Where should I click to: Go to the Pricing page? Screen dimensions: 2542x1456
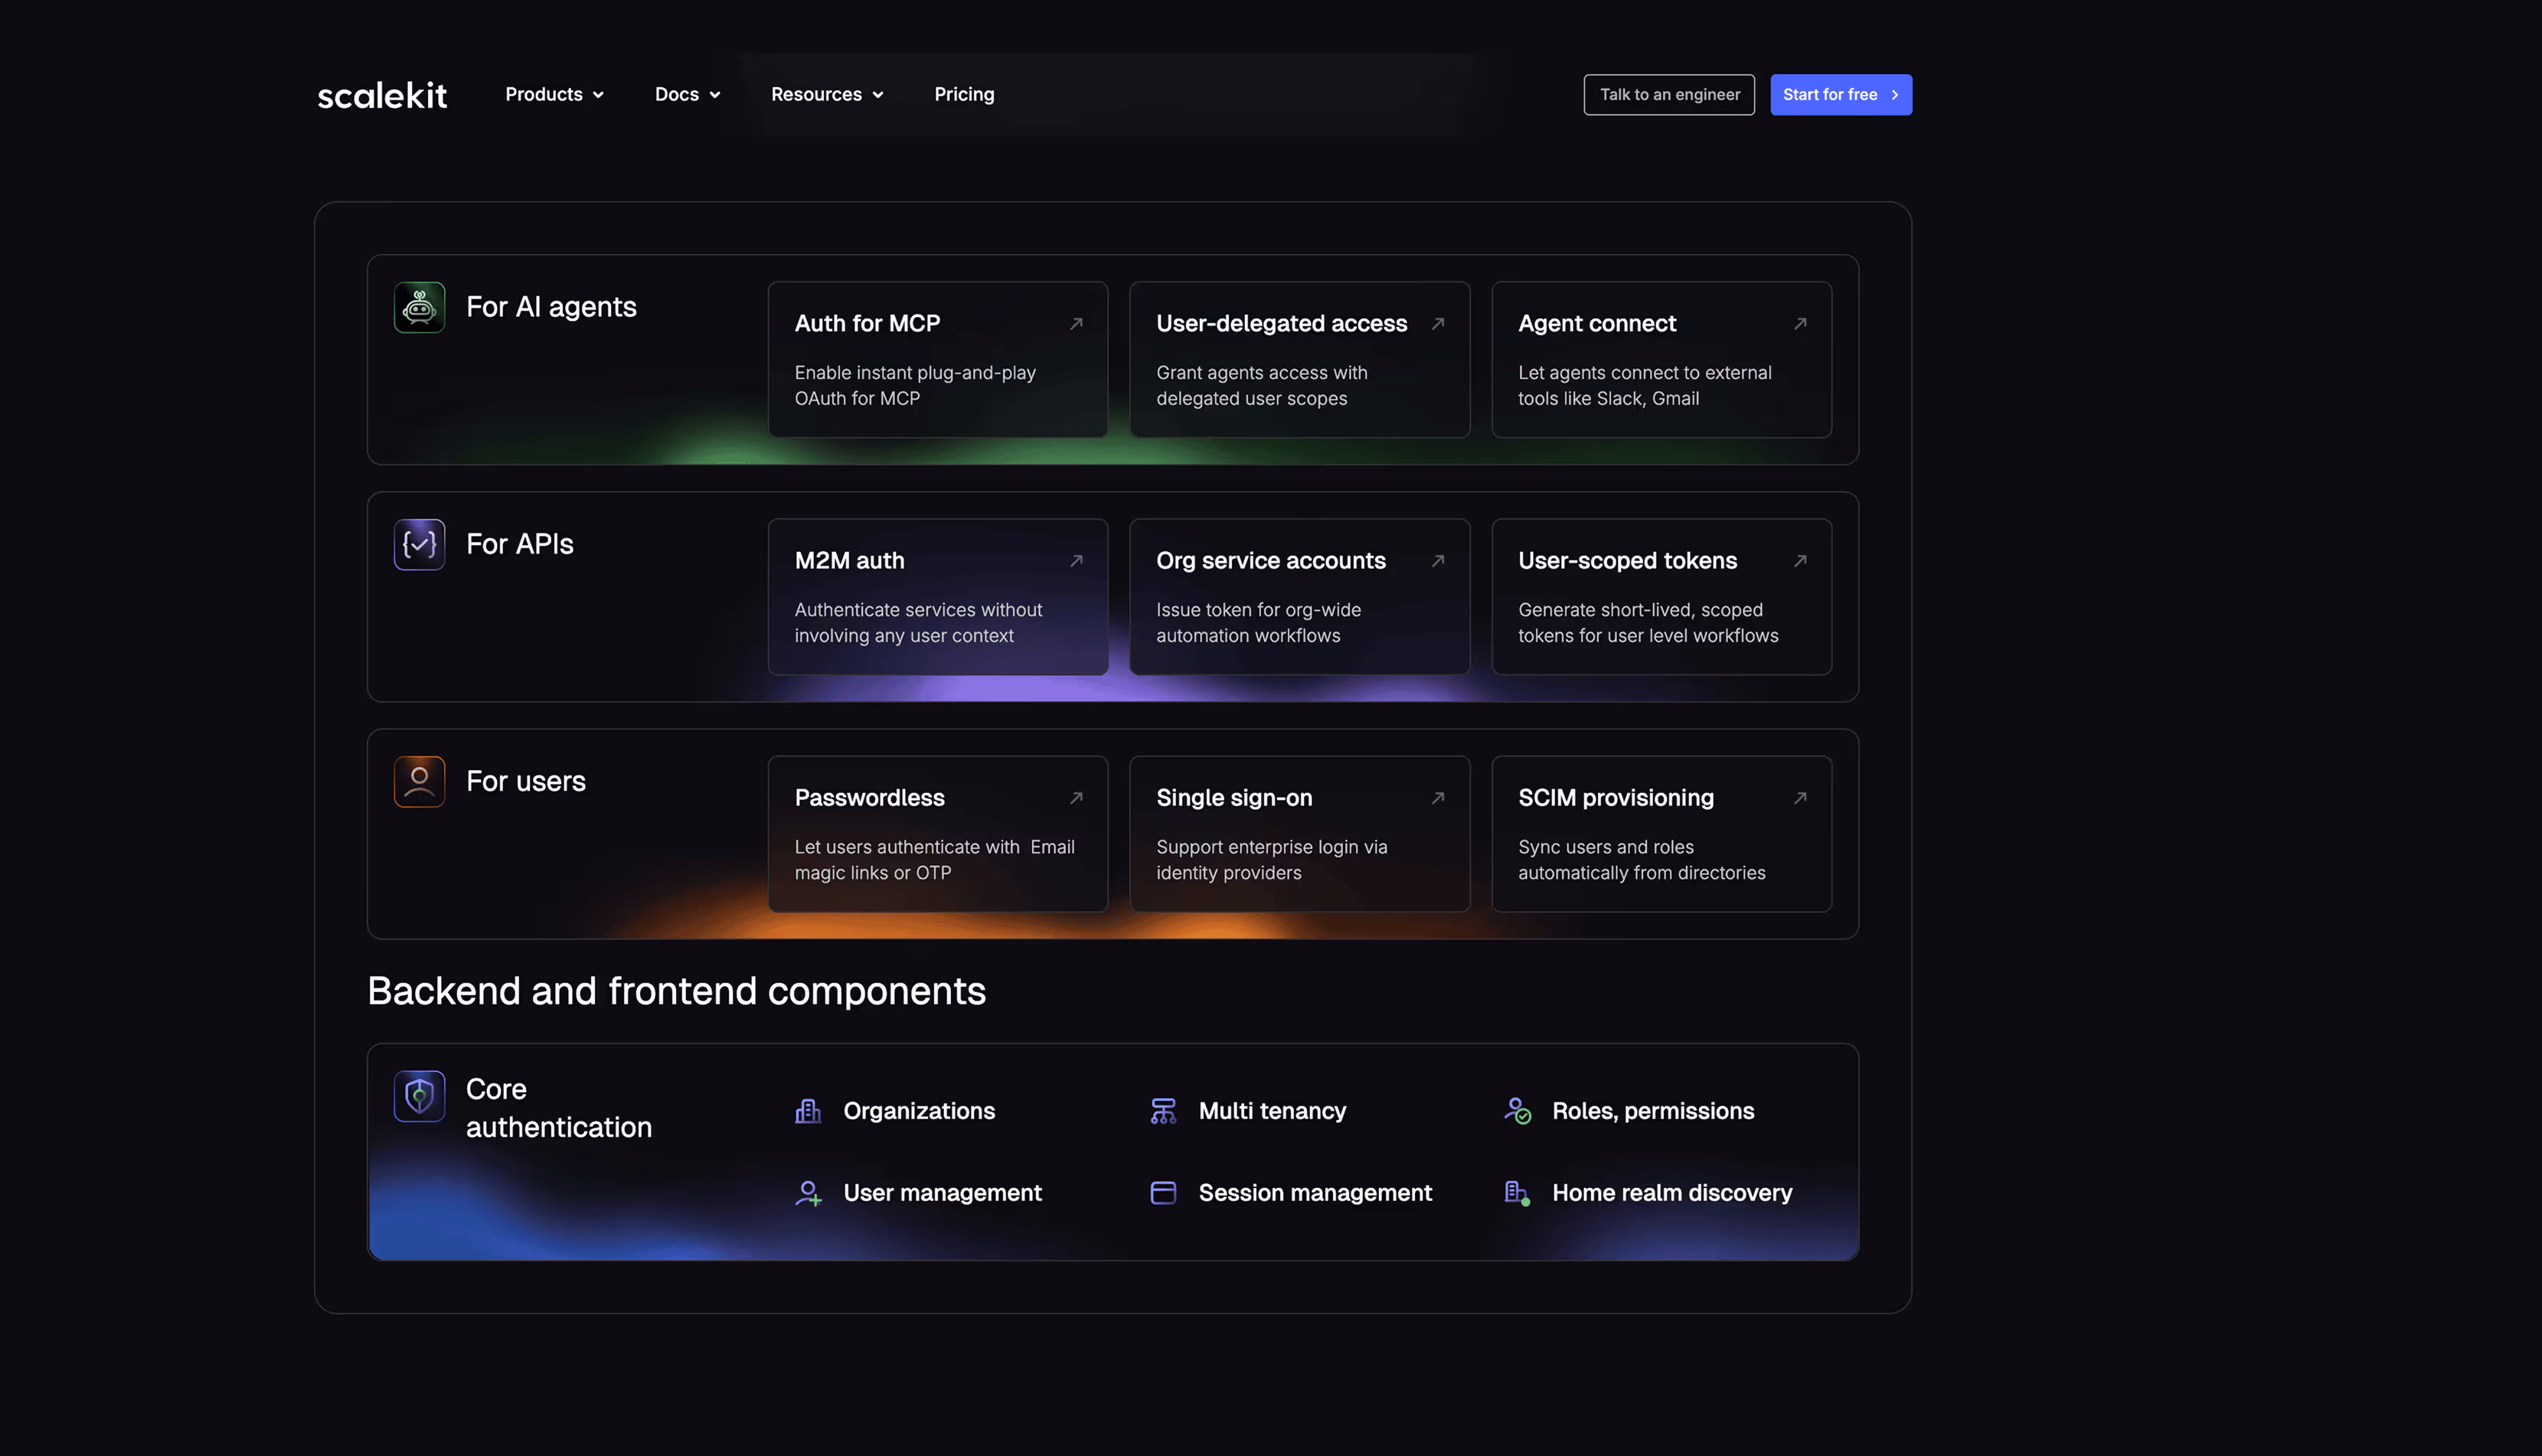coord(964,94)
